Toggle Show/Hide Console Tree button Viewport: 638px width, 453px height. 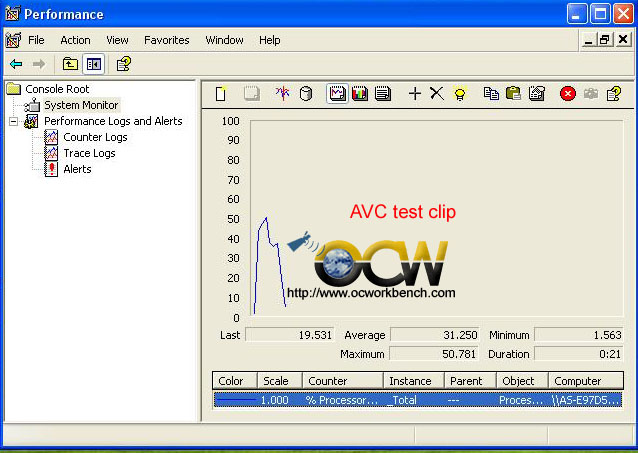pyautogui.click(x=94, y=64)
